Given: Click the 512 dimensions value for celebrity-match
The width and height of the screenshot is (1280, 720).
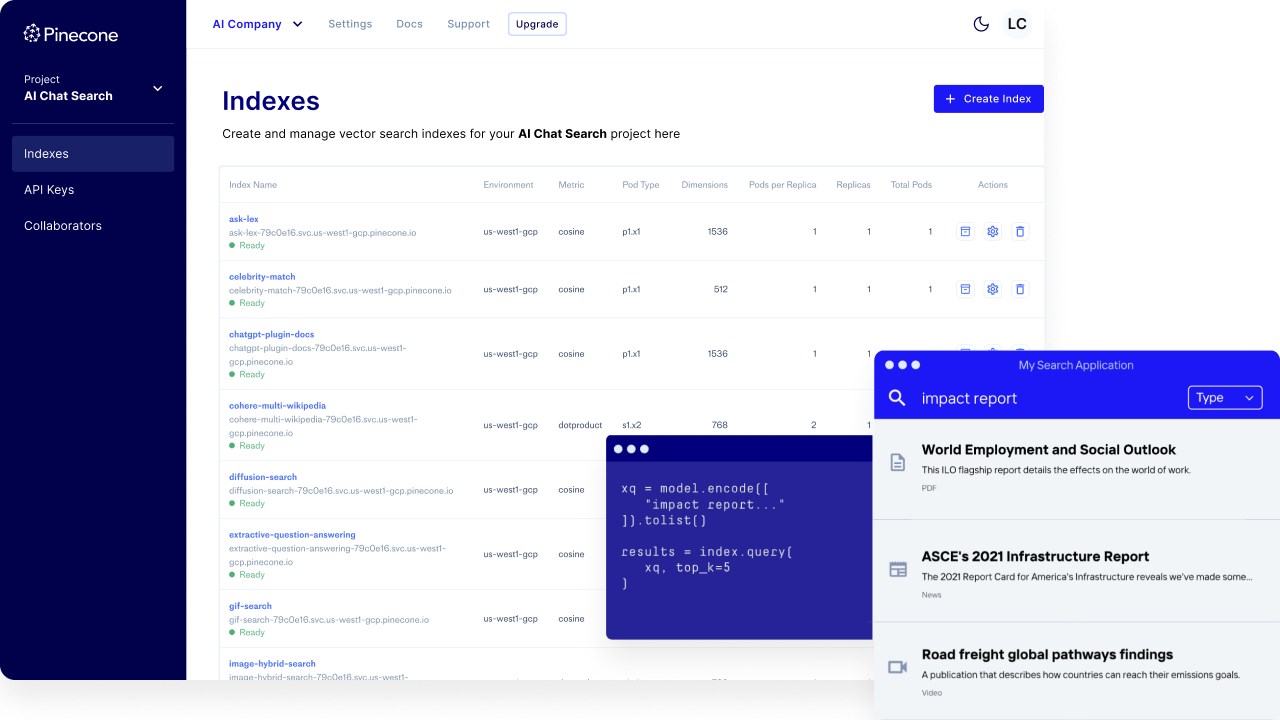Looking at the screenshot, I should (720, 289).
